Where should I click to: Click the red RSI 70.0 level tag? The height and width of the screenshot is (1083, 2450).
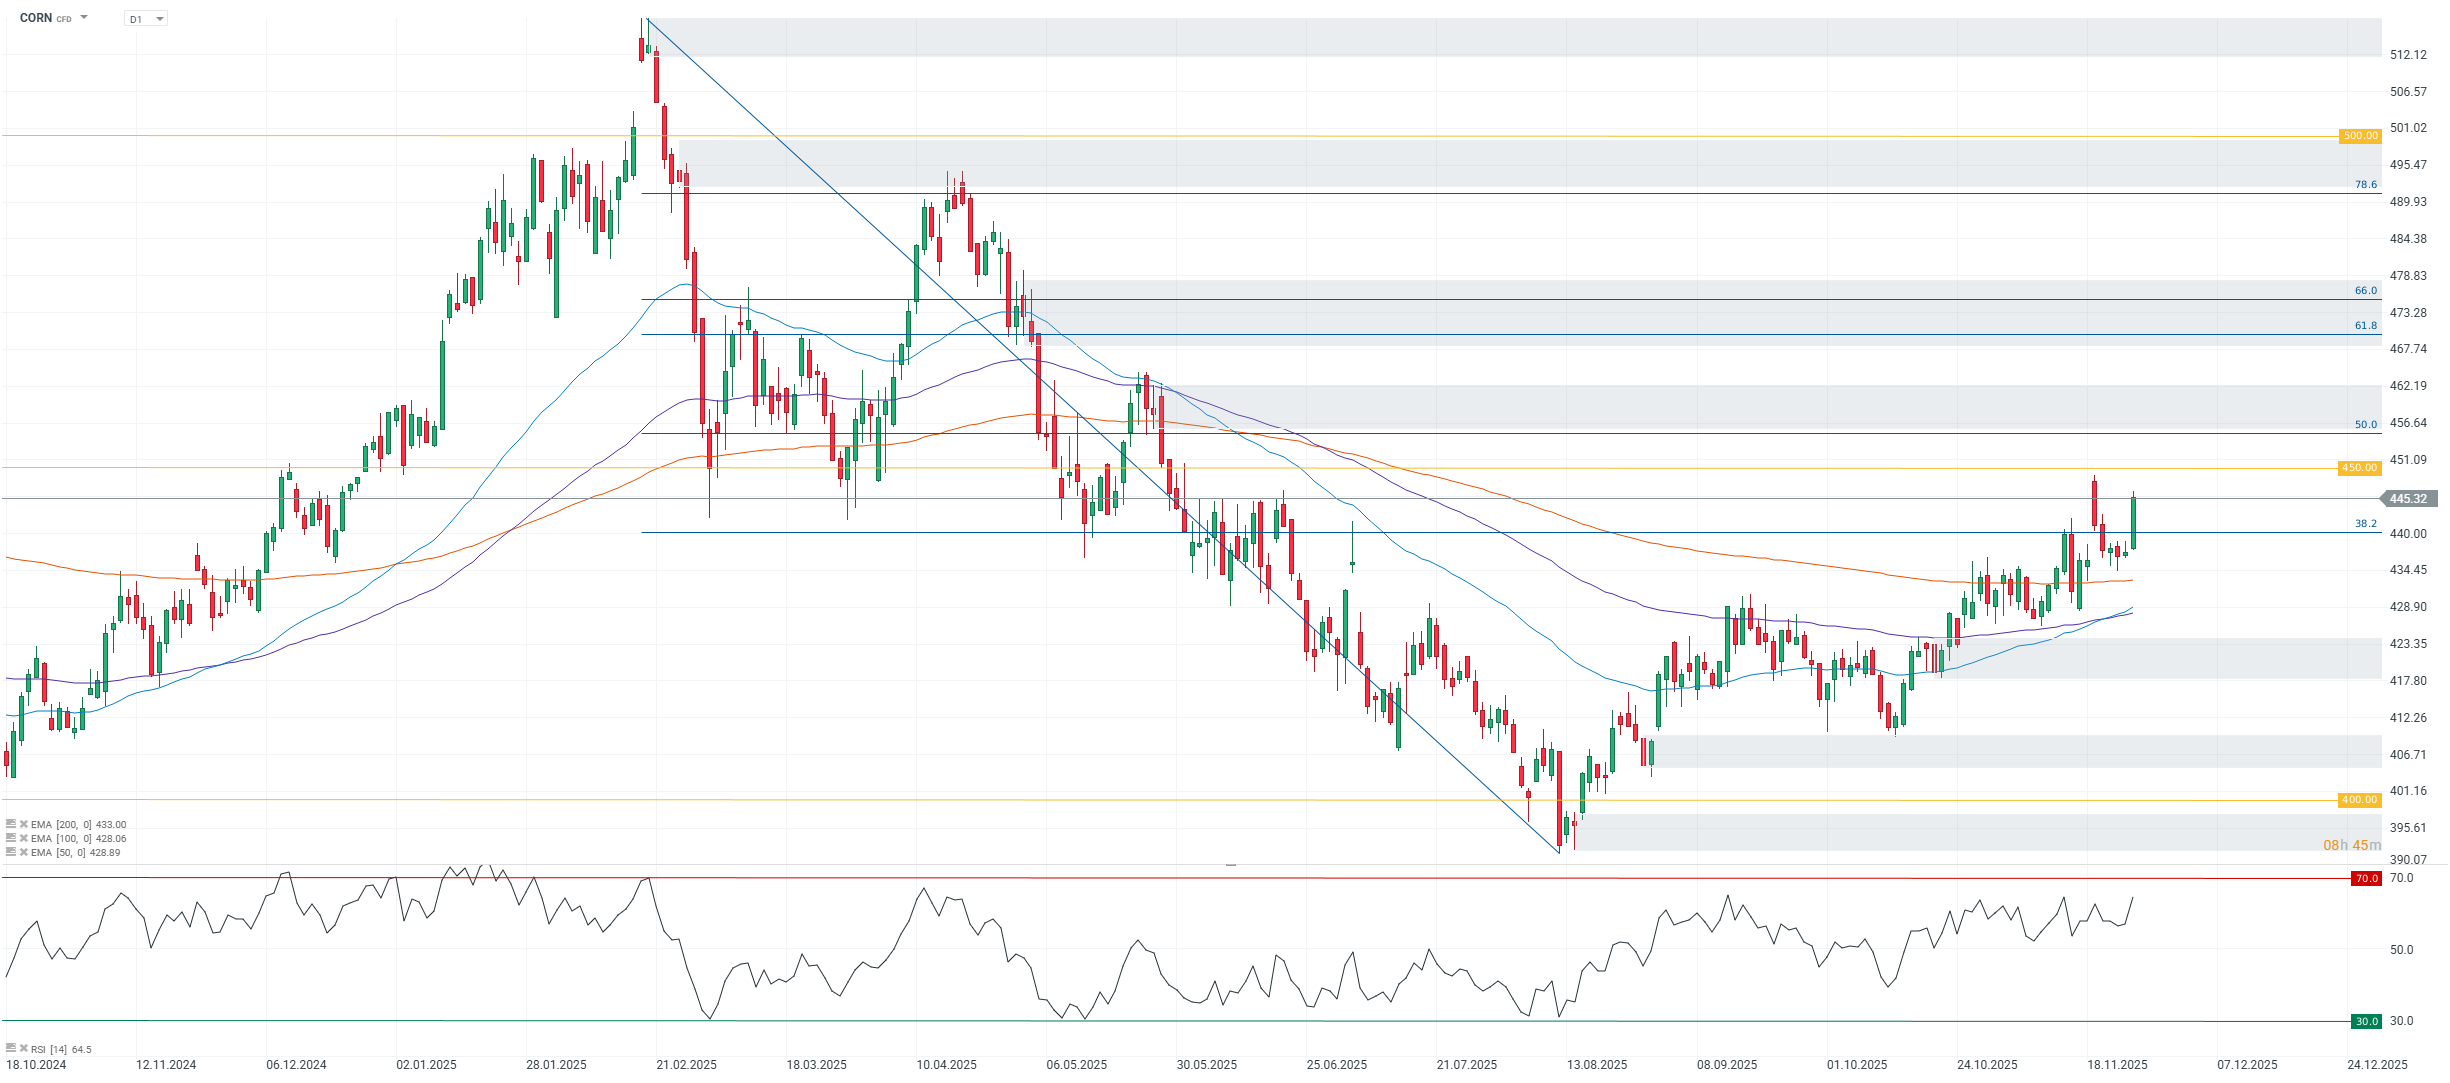click(2366, 879)
